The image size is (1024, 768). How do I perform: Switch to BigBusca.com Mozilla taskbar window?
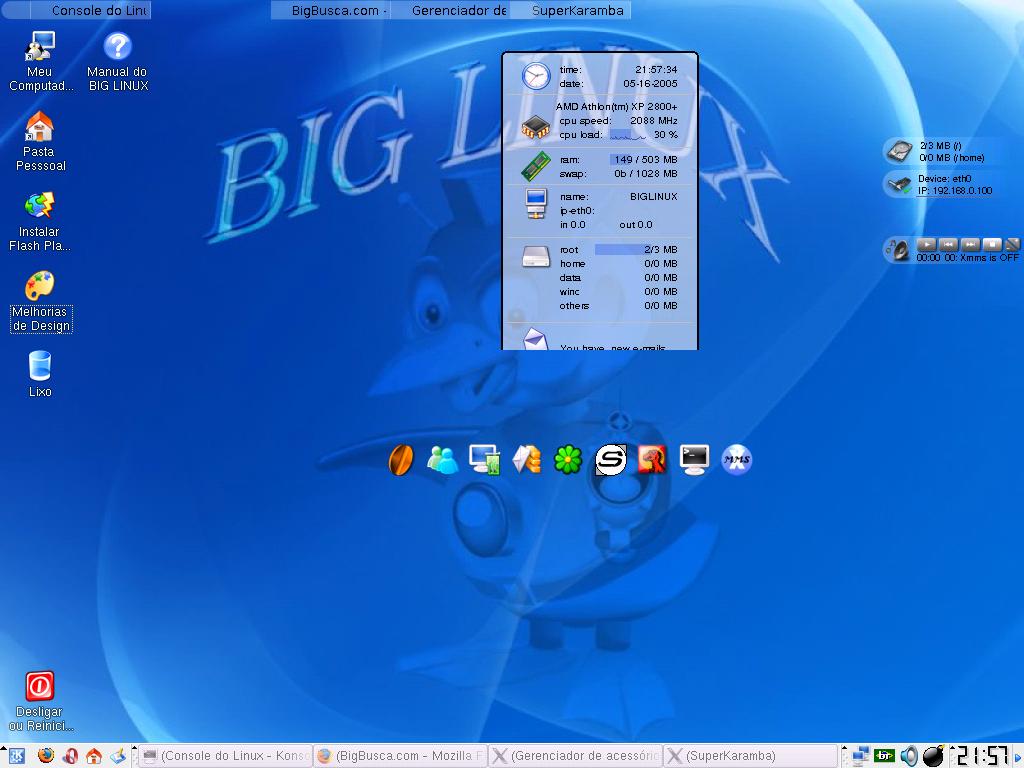pos(401,756)
